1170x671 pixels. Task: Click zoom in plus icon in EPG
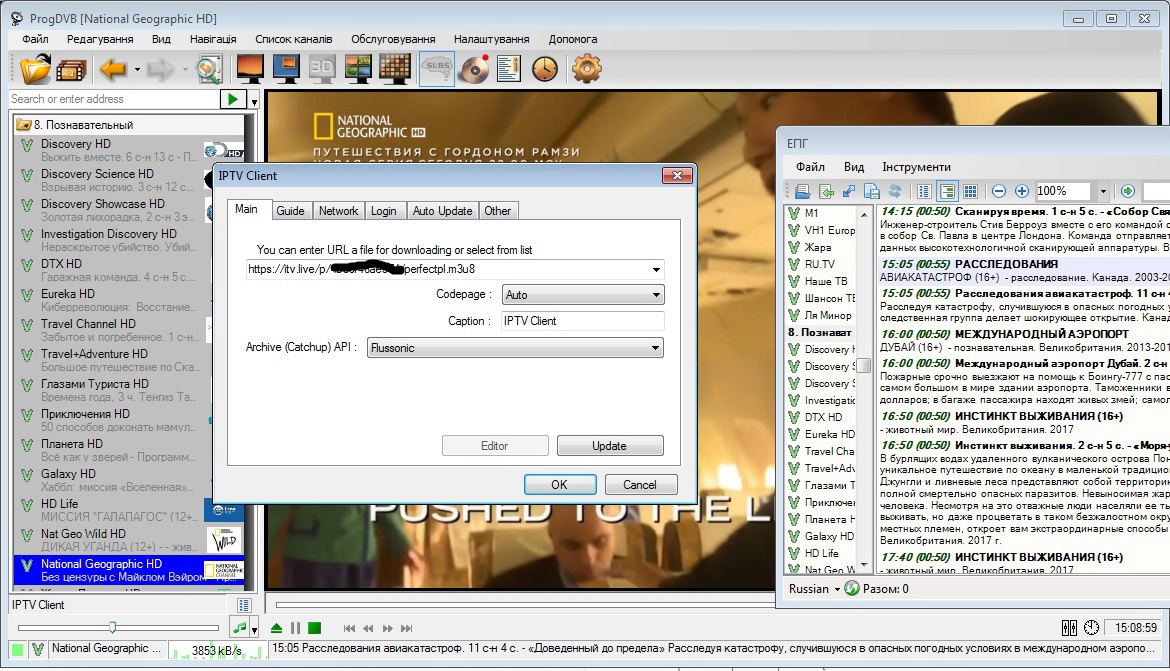click(x=1022, y=191)
